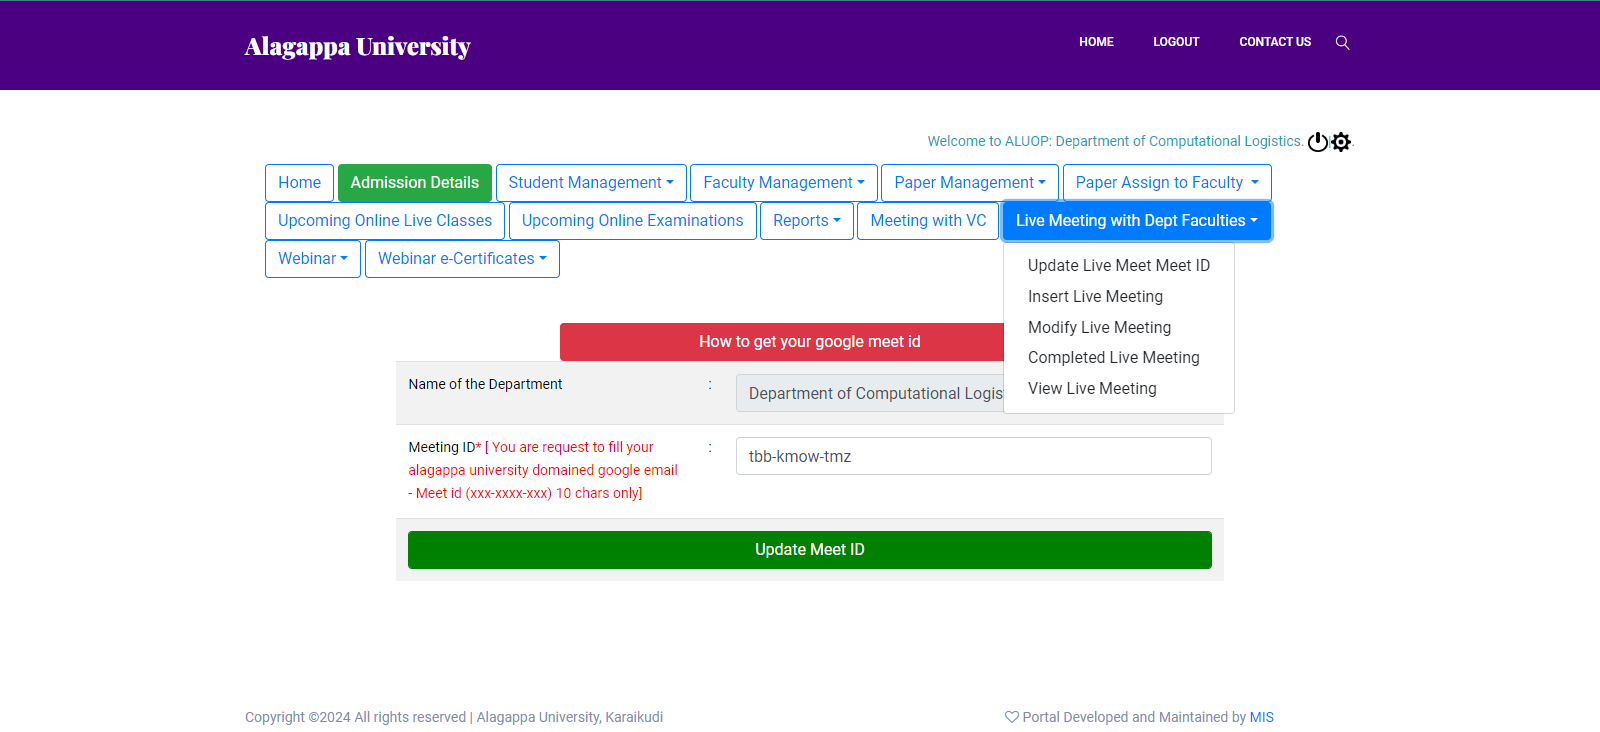Expand the Student Management dropdown
This screenshot has height=732, width=1600.
point(591,183)
